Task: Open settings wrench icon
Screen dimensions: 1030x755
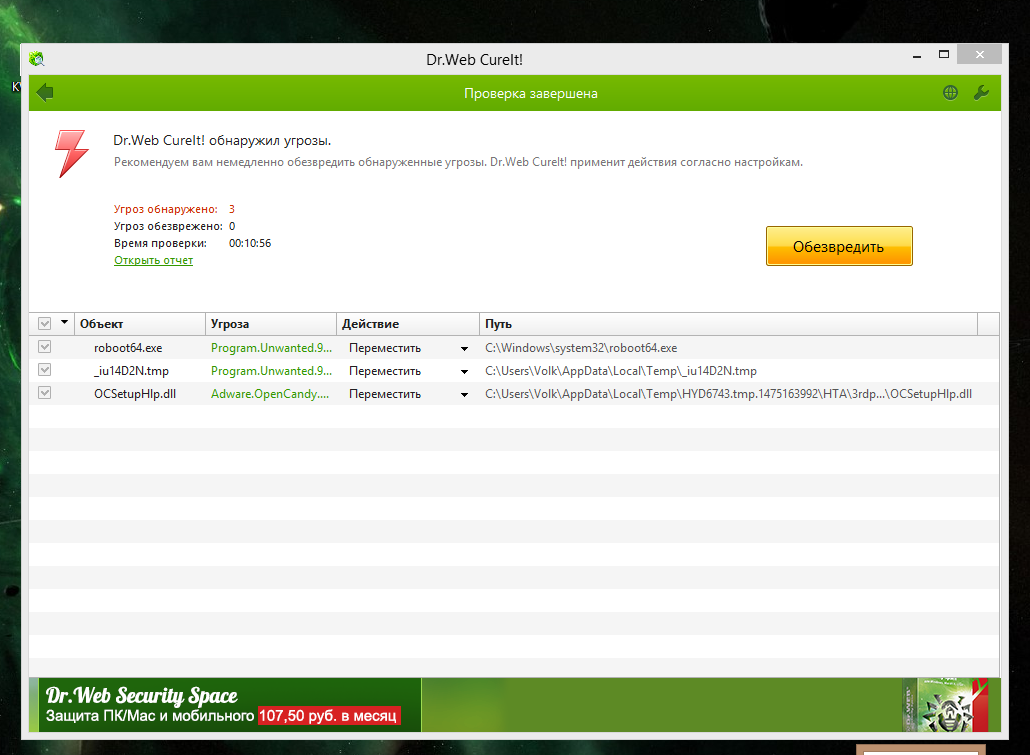Action: click(x=981, y=93)
